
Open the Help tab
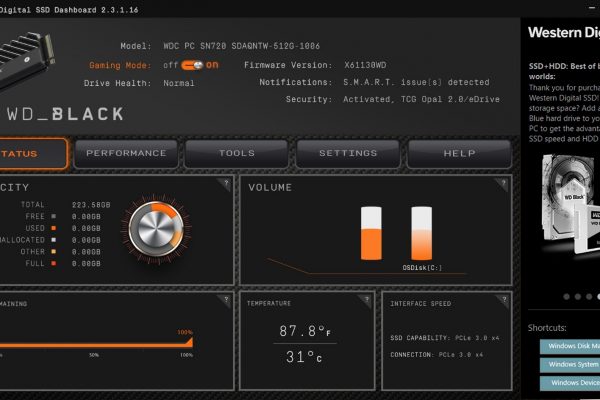pyautogui.click(x=460, y=153)
